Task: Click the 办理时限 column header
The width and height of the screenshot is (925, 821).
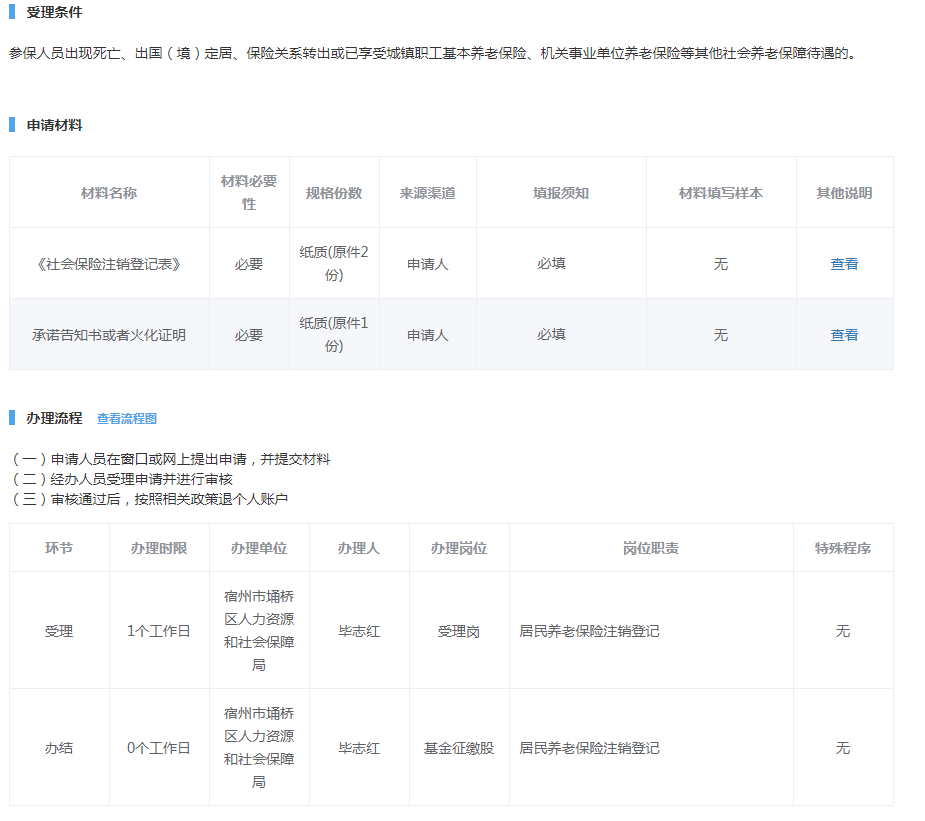Action: point(159,548)
